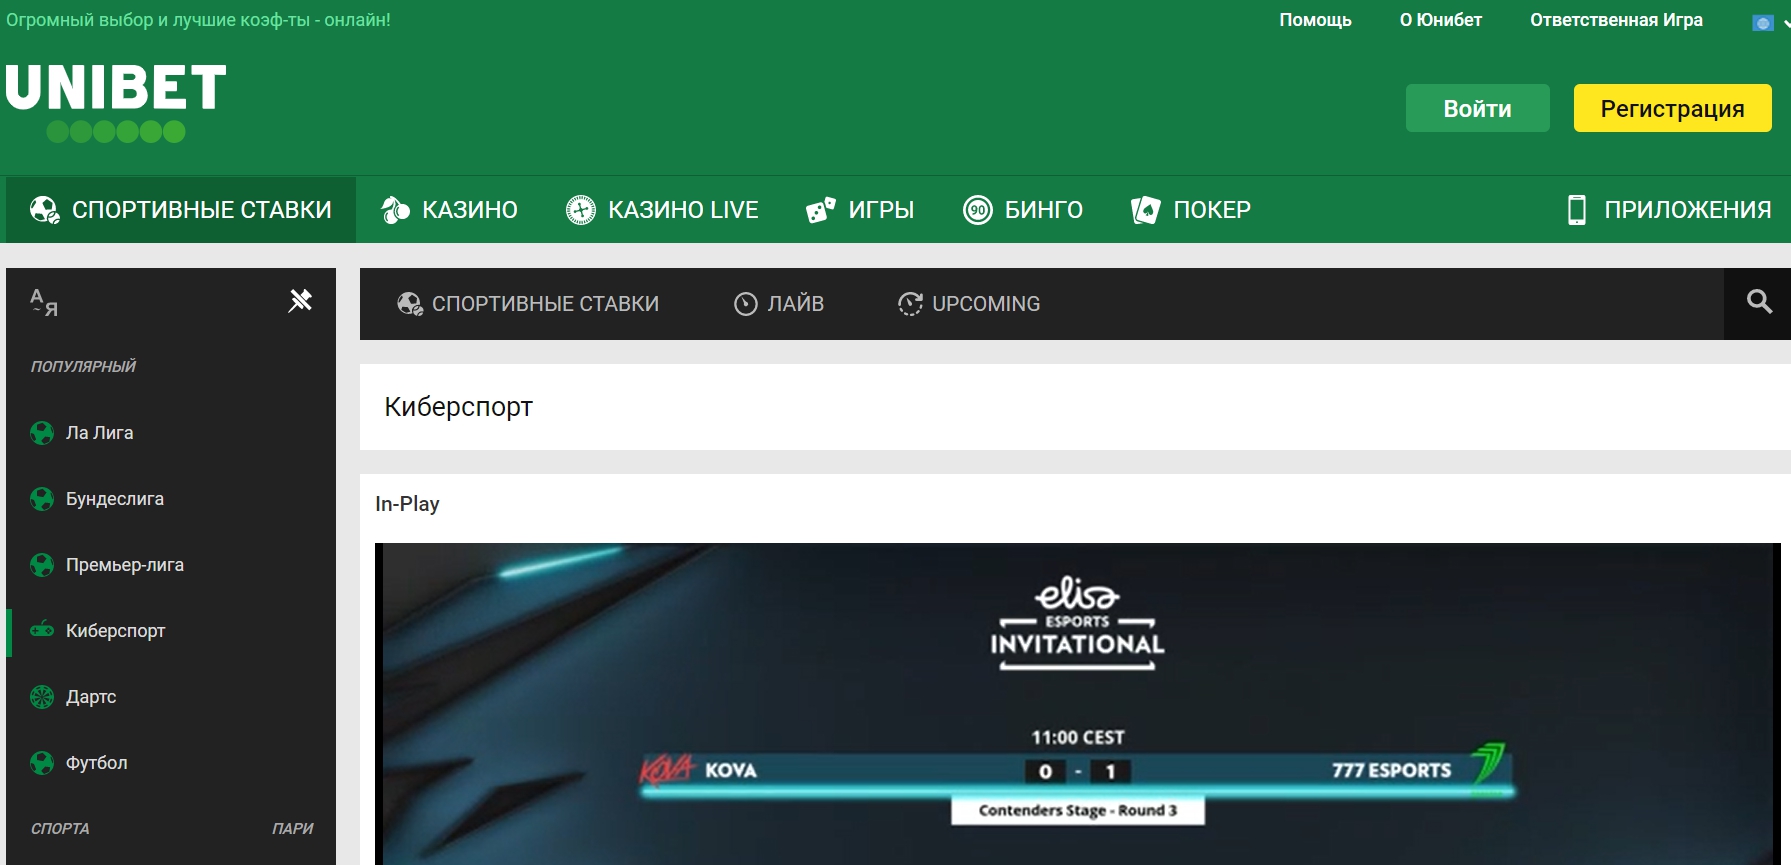The height and width of the screenshot is (865, 1791).
Task: Click the Unibet logo
Action: tap(116, 101)
